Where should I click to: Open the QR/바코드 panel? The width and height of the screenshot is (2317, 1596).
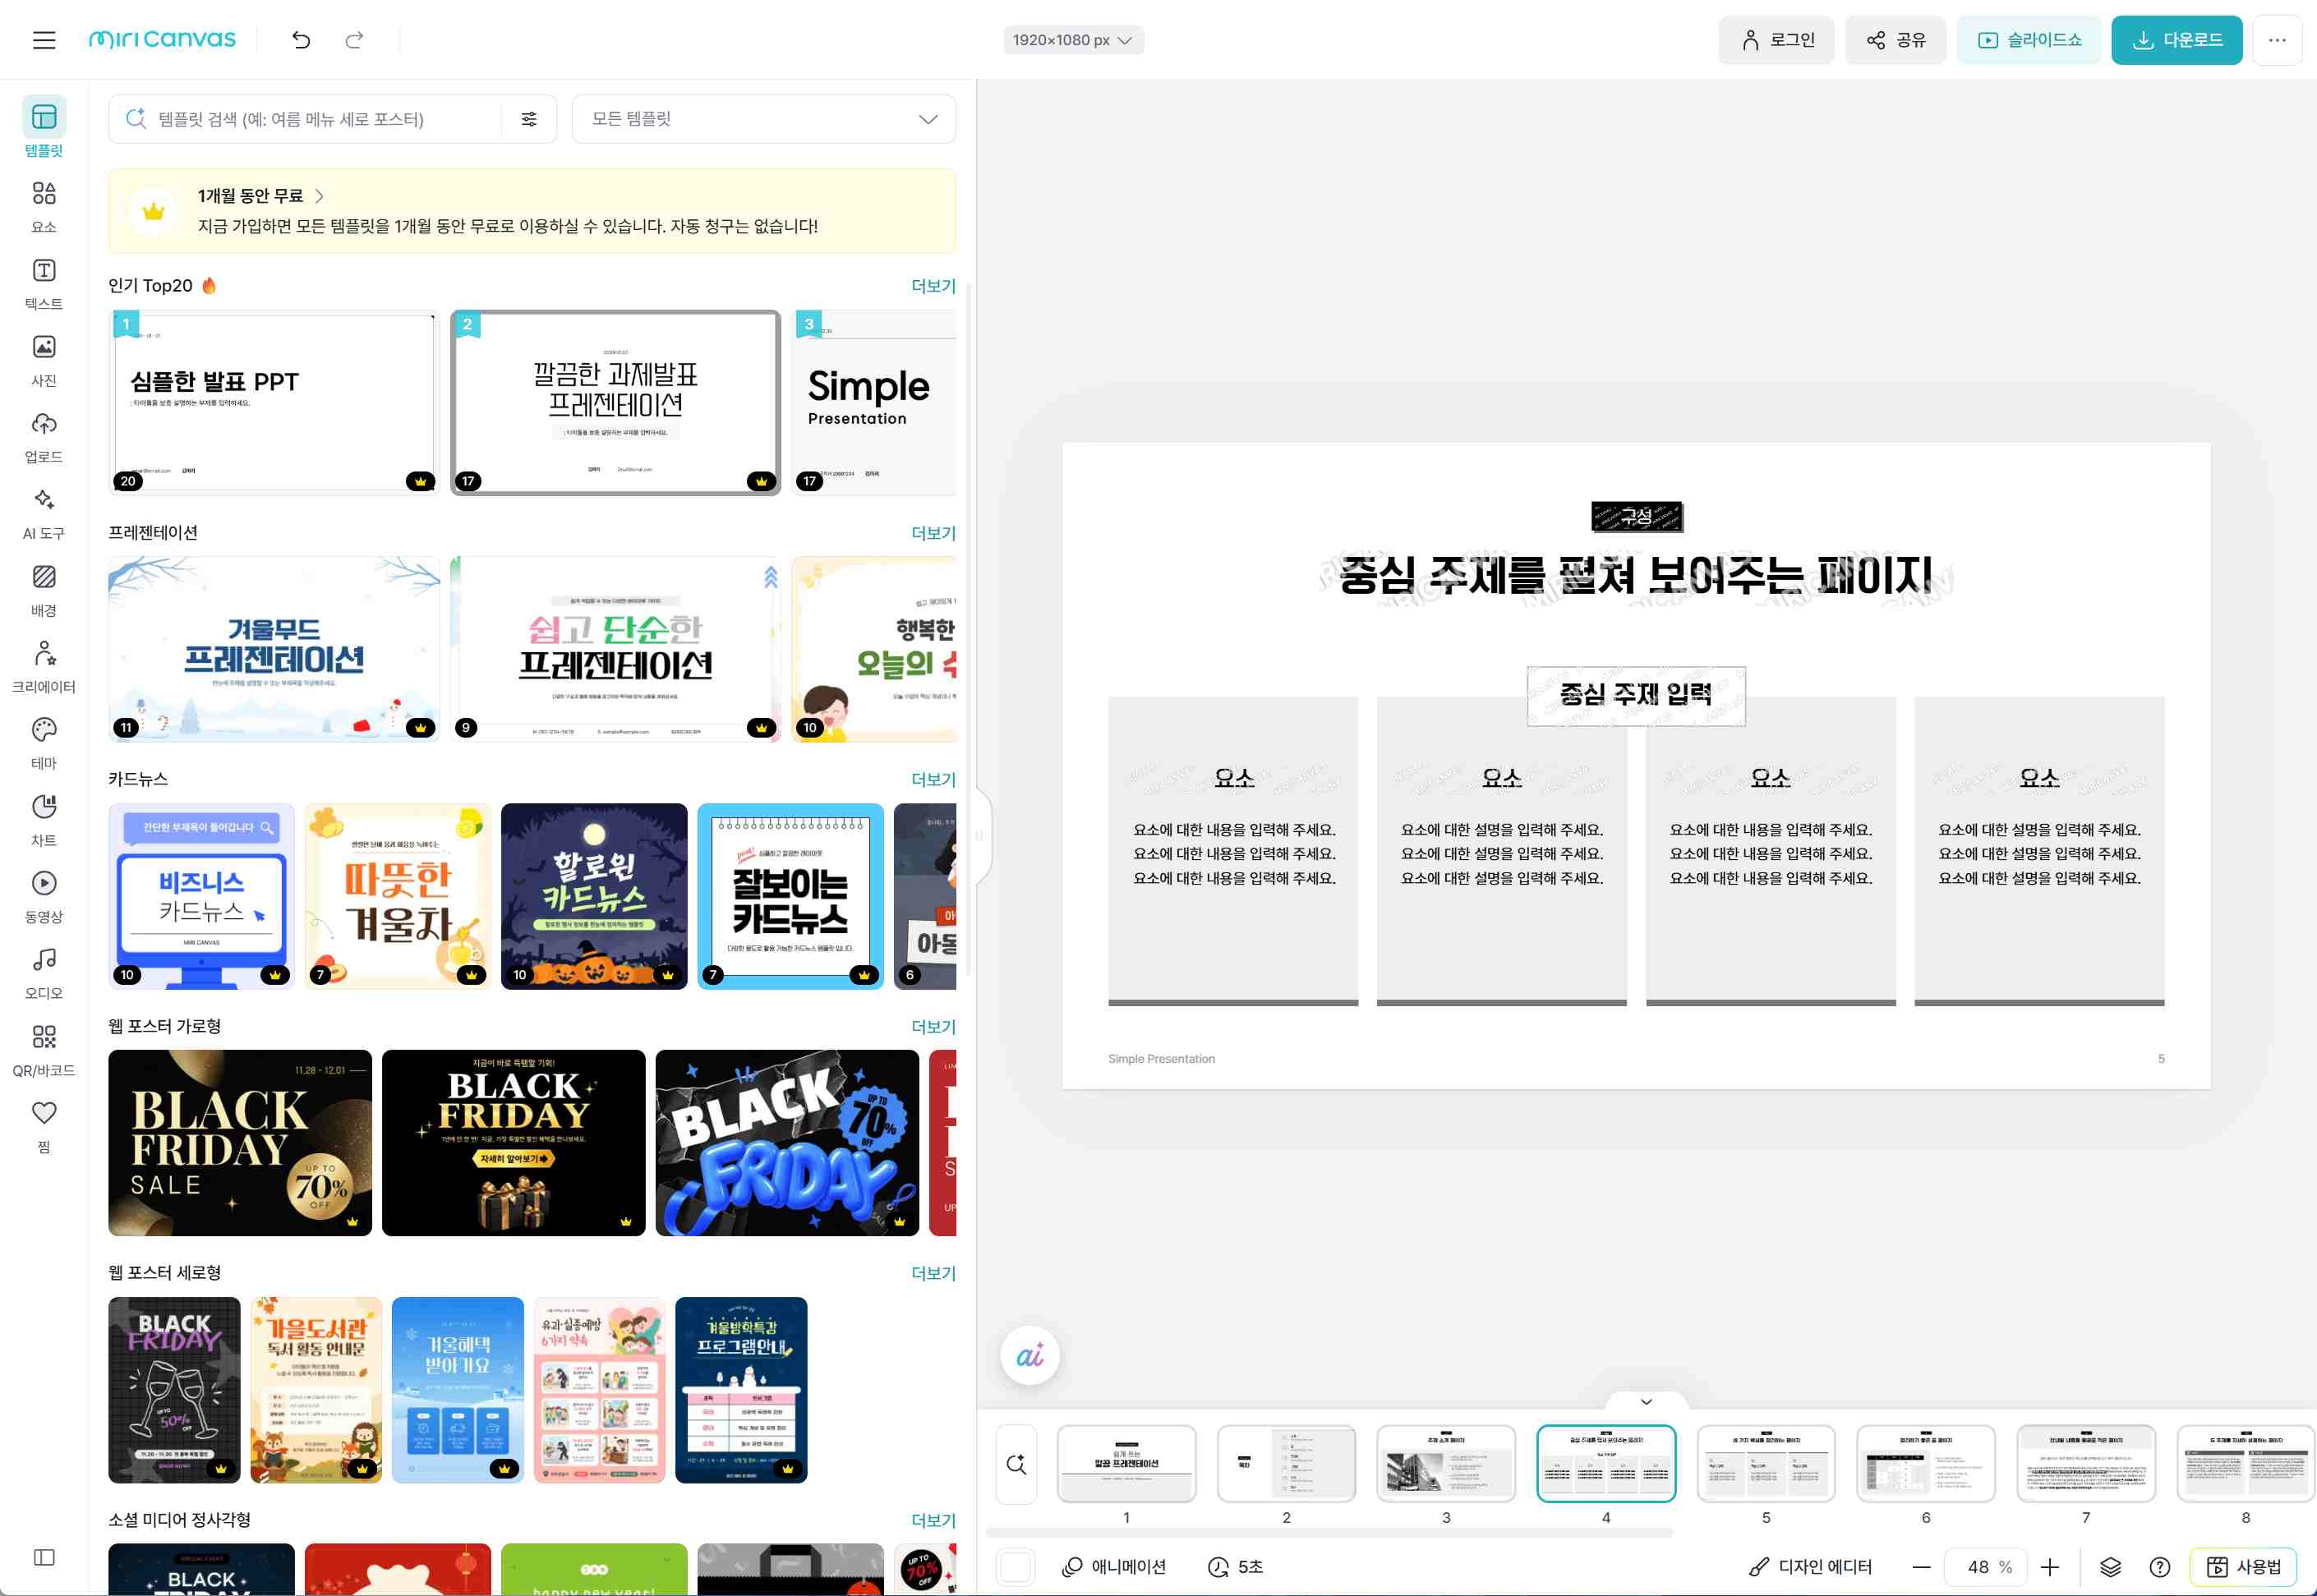(44, 1050)
